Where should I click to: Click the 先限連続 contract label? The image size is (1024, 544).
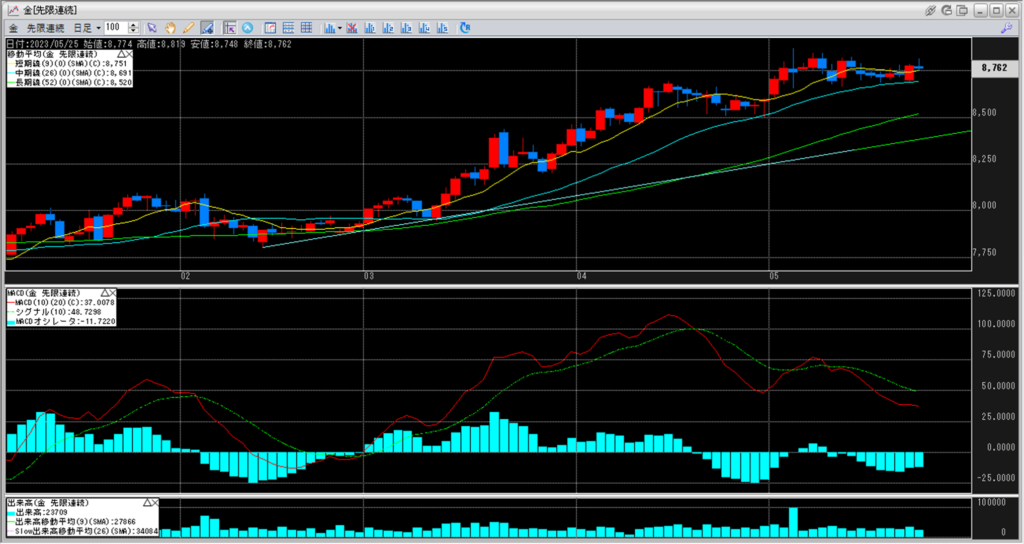pyautogui.click(x=47, y=27)
